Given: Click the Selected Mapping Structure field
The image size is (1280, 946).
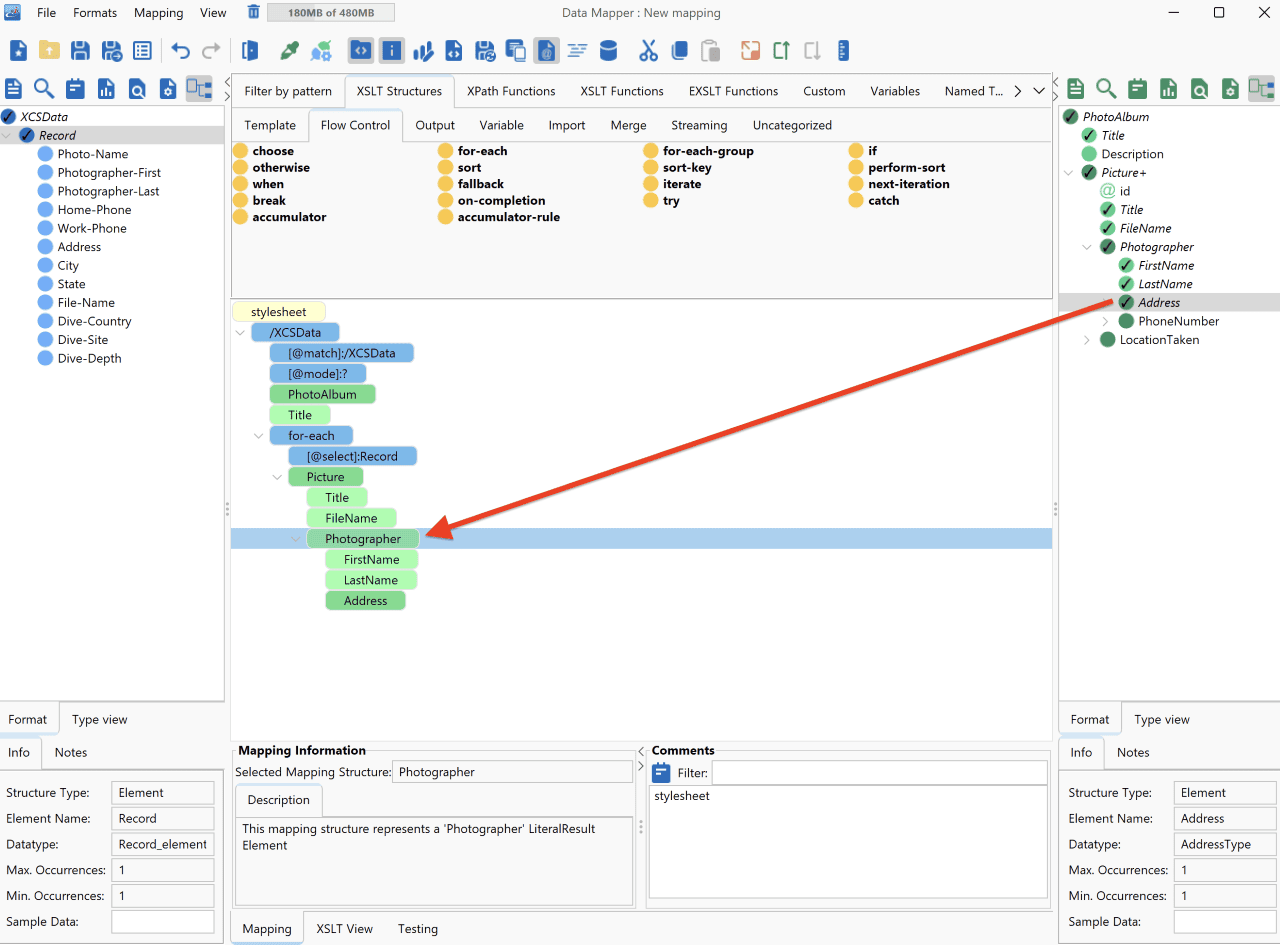Looking at the screenshot, I should (x=513, y=772).
